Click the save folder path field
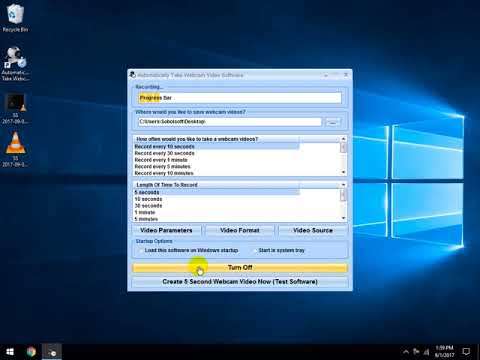Viewport: 480px width, 360px height. [230, 122]
